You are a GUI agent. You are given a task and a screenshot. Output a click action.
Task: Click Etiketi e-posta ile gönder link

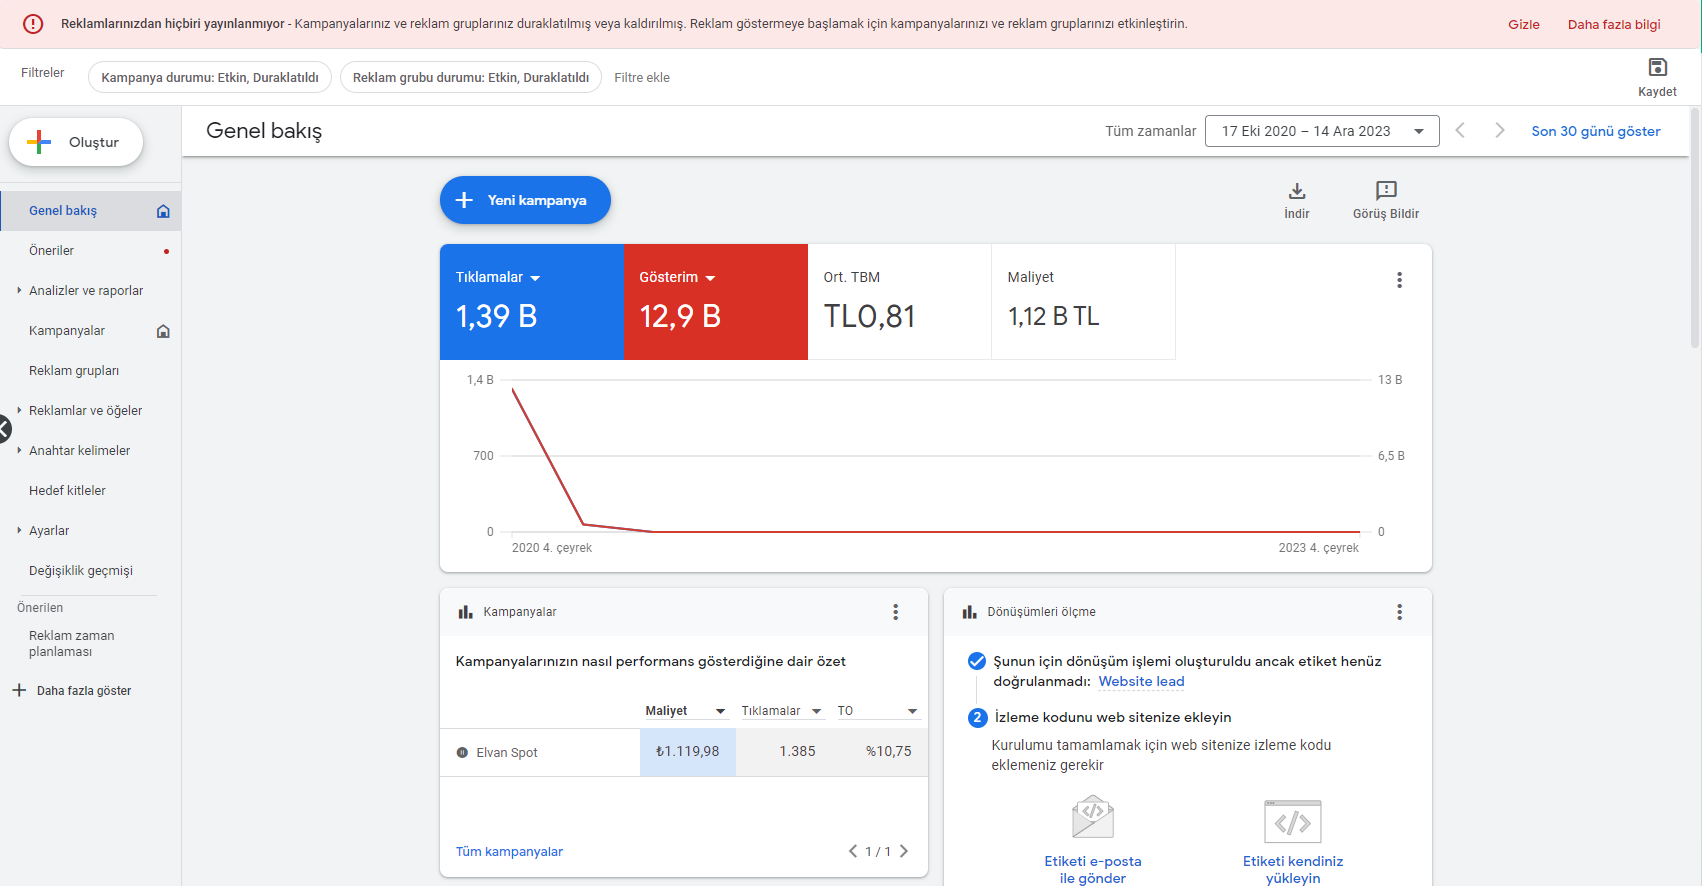click(1093, 869)
